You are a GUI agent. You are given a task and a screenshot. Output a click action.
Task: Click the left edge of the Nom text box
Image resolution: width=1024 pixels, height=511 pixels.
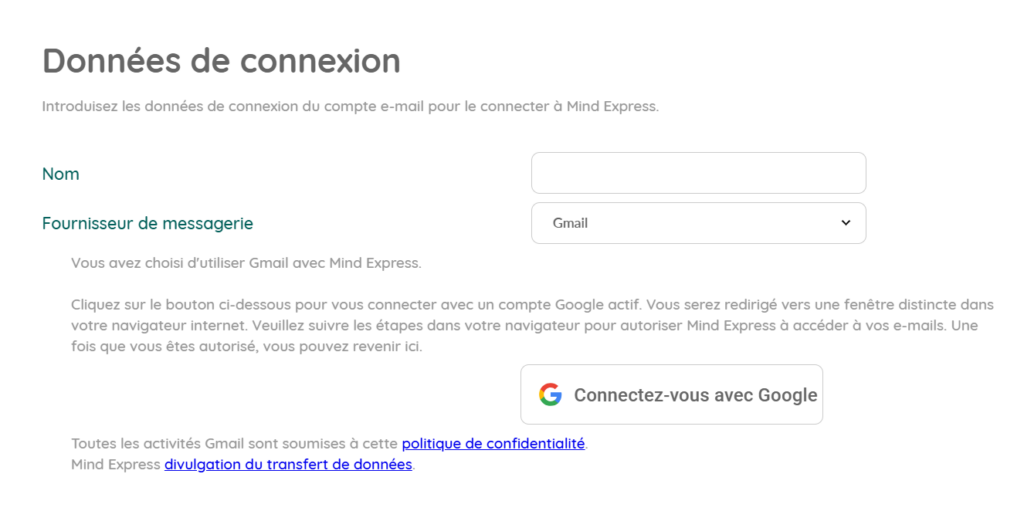pos(538,173)
